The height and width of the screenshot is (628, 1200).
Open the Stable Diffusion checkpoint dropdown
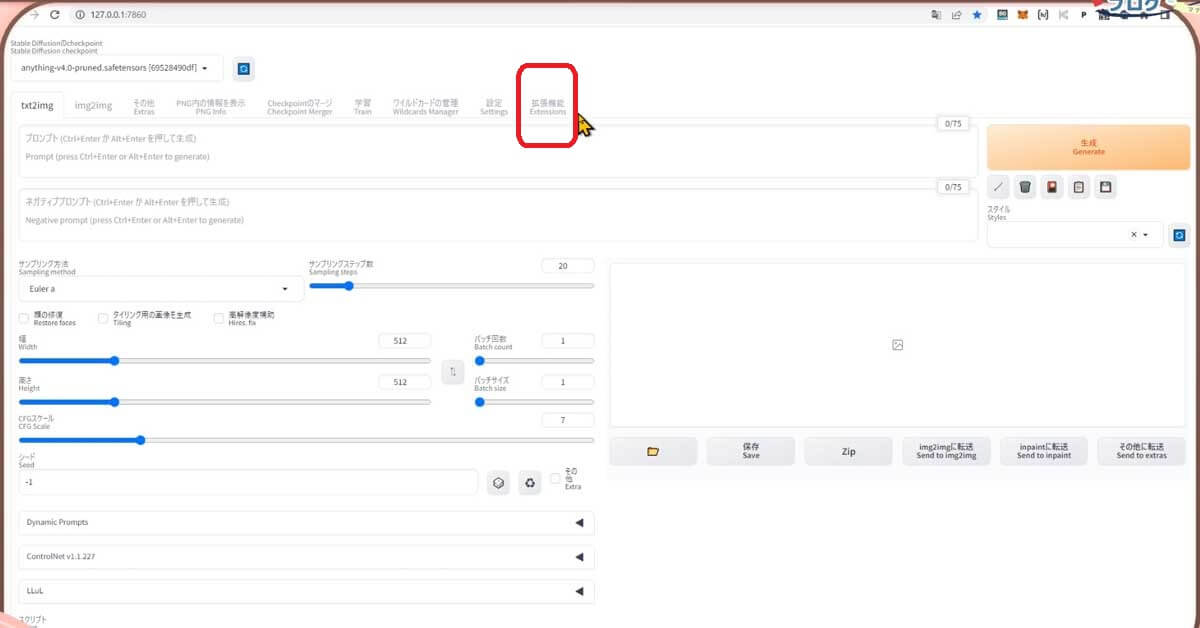click(x=116, y=68)
